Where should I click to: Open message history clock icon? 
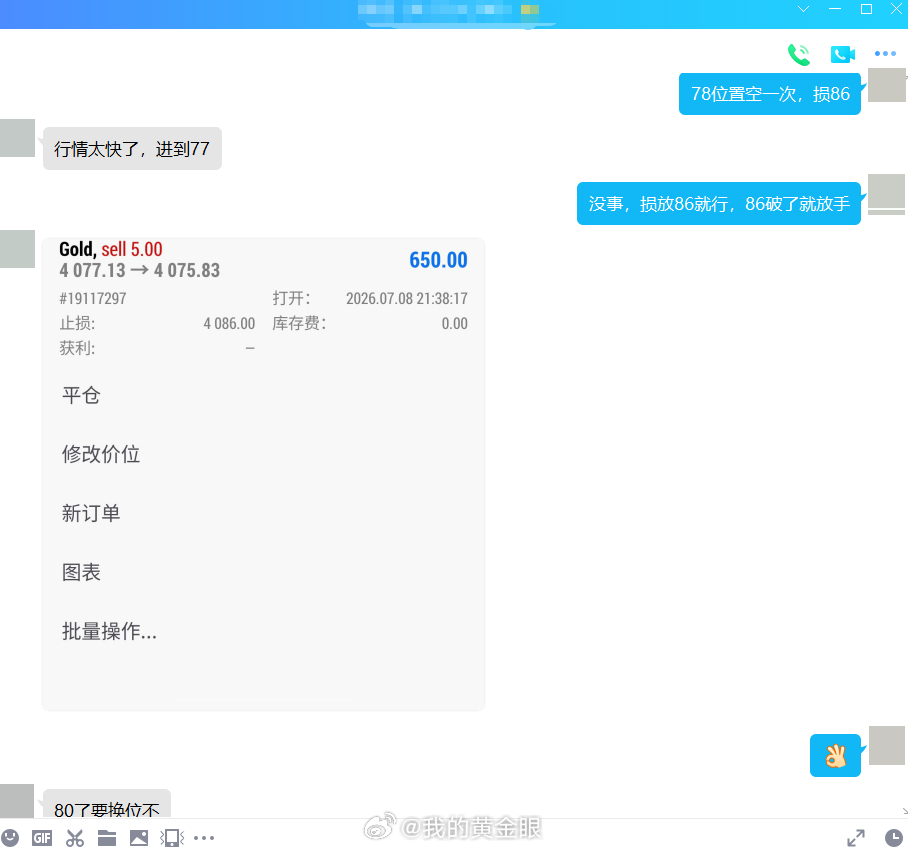[x=894, y=838]
